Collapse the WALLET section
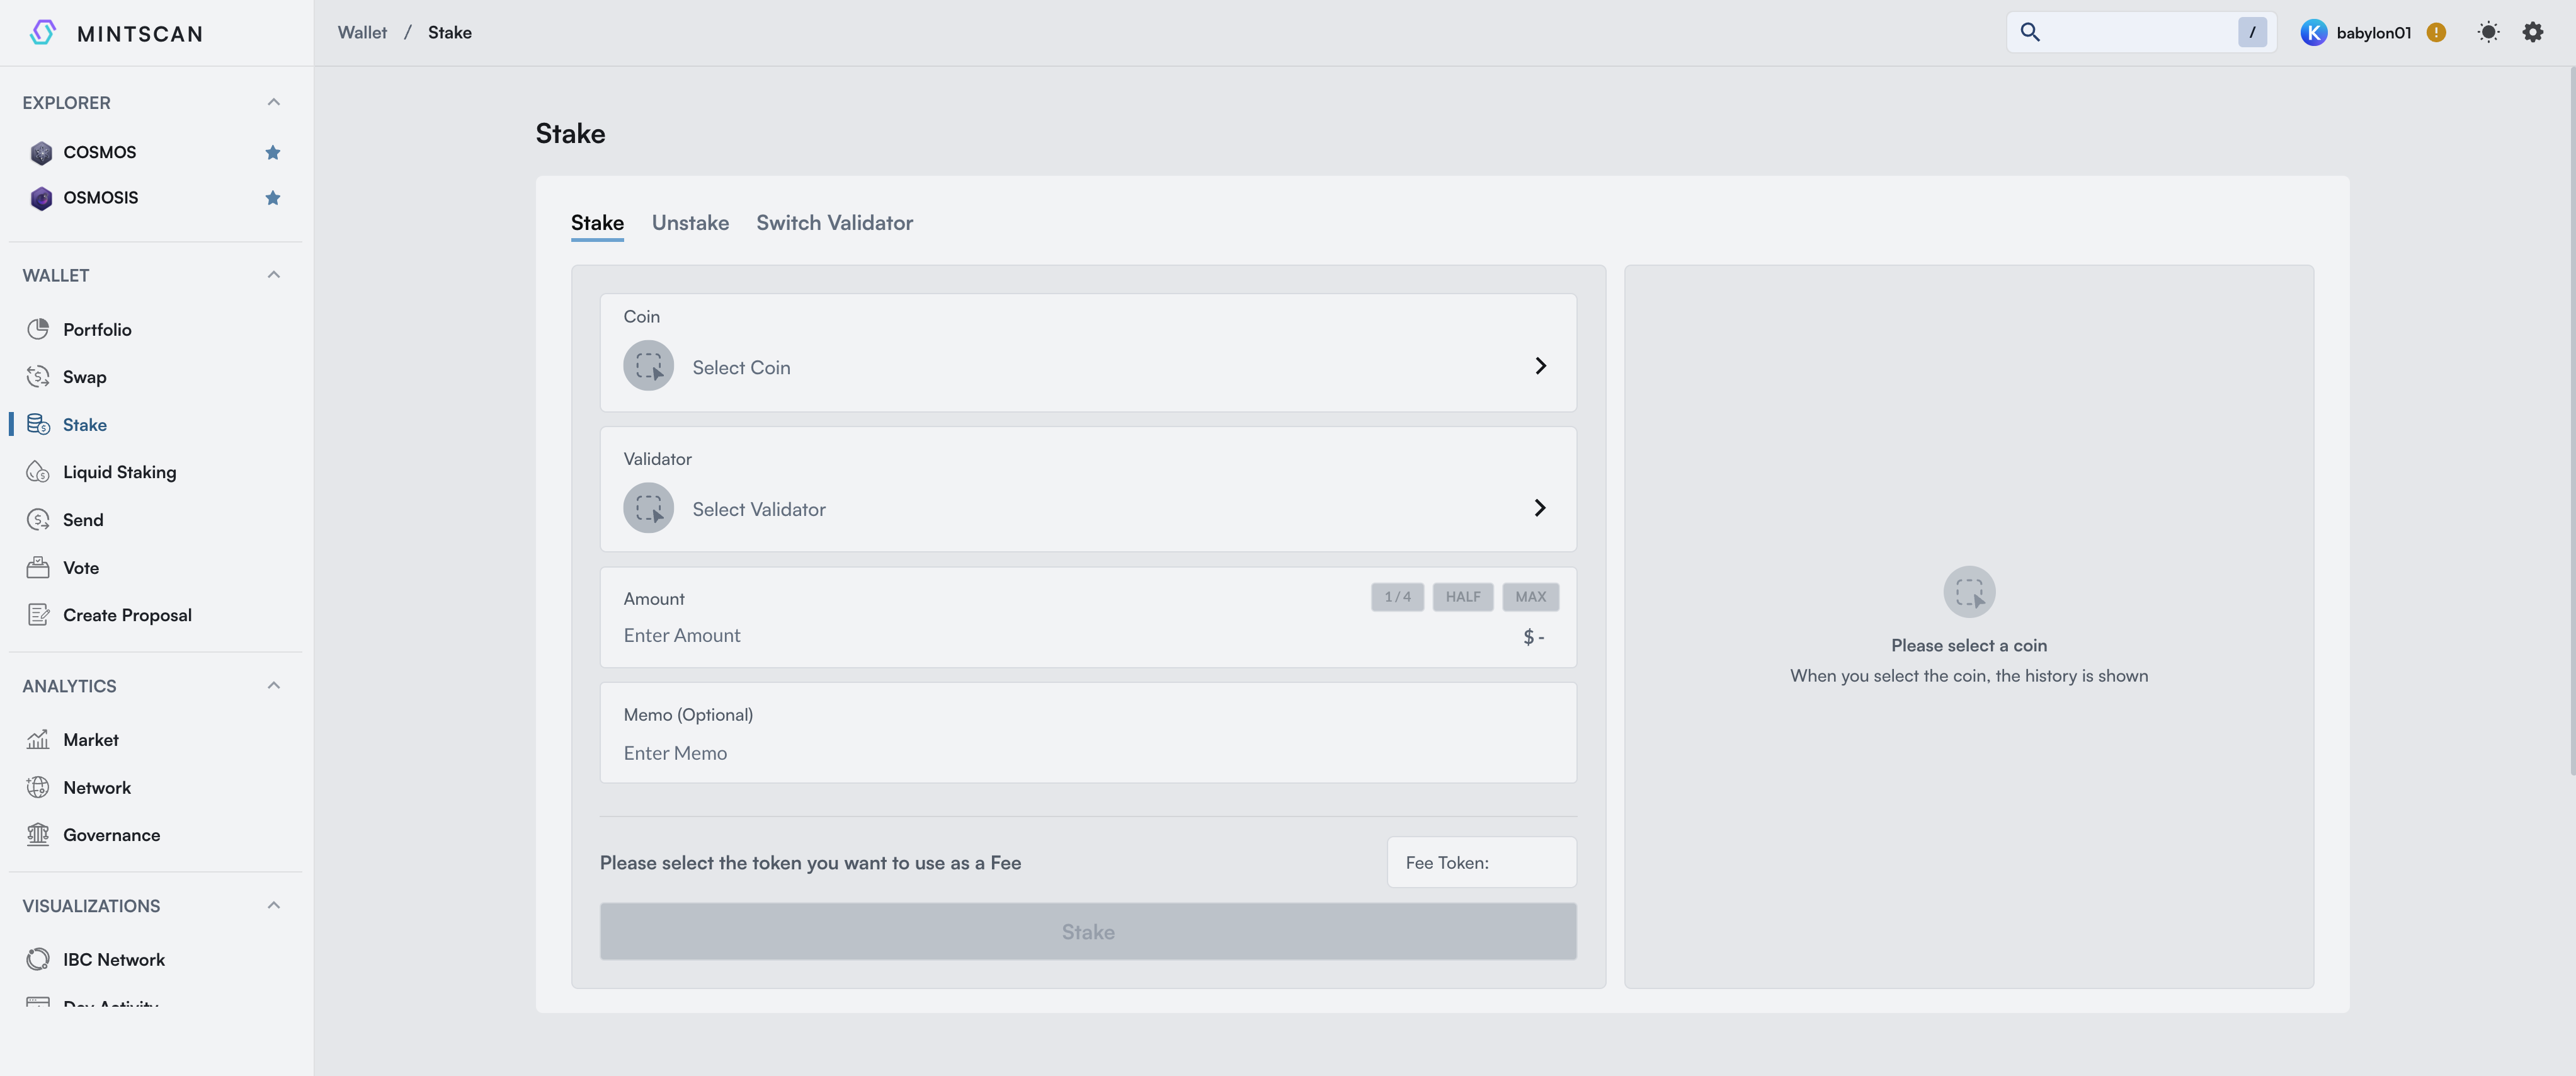This screenshot has width=2576, height=1076. point(273,274)
